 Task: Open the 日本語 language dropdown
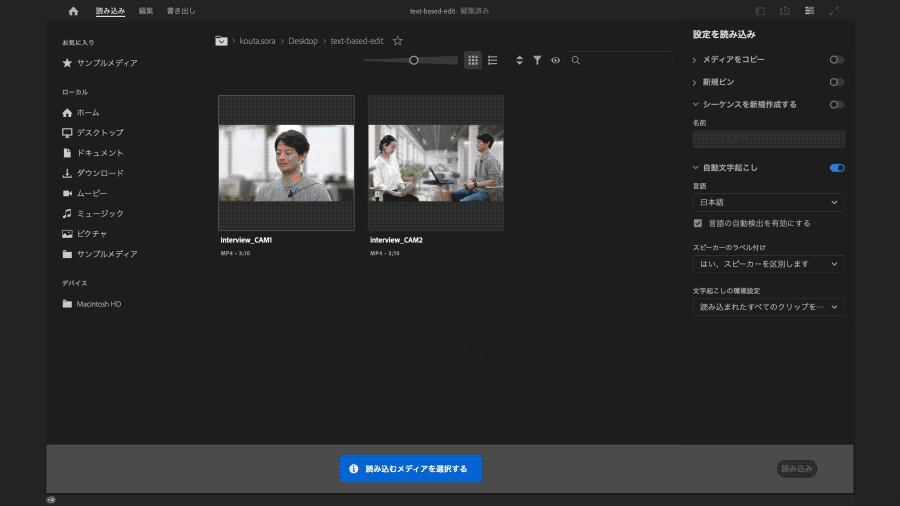pos(769,203)
